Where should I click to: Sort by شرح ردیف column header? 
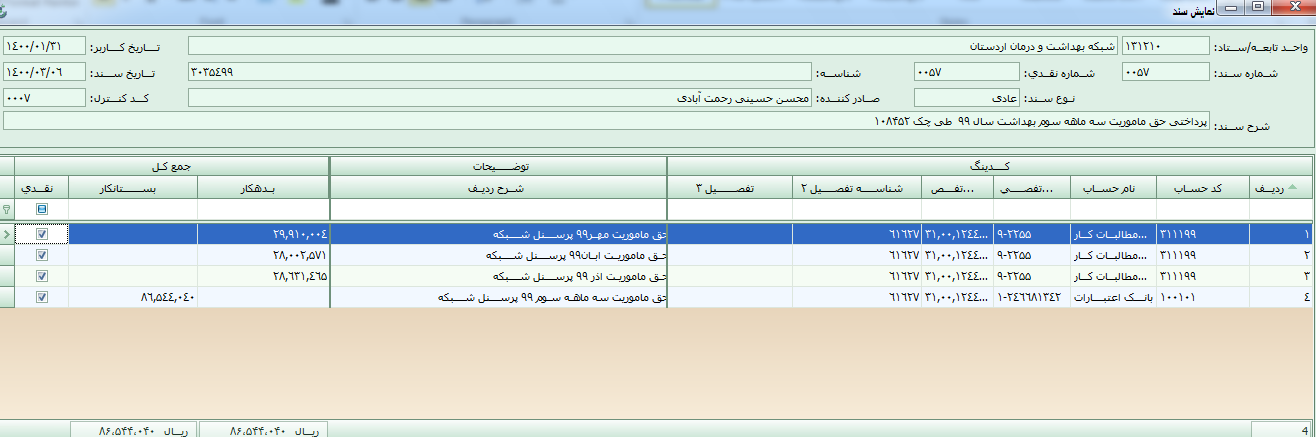(498, 187)
